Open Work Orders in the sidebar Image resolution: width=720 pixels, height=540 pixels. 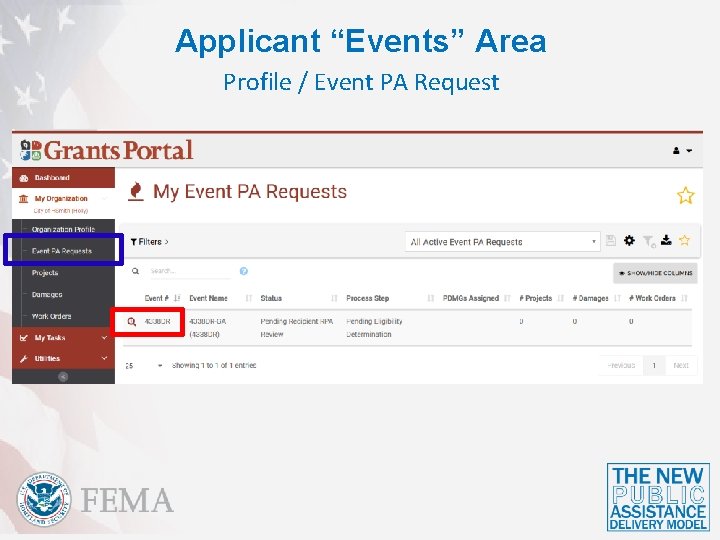pyautogui.click(x=51, y=316)
